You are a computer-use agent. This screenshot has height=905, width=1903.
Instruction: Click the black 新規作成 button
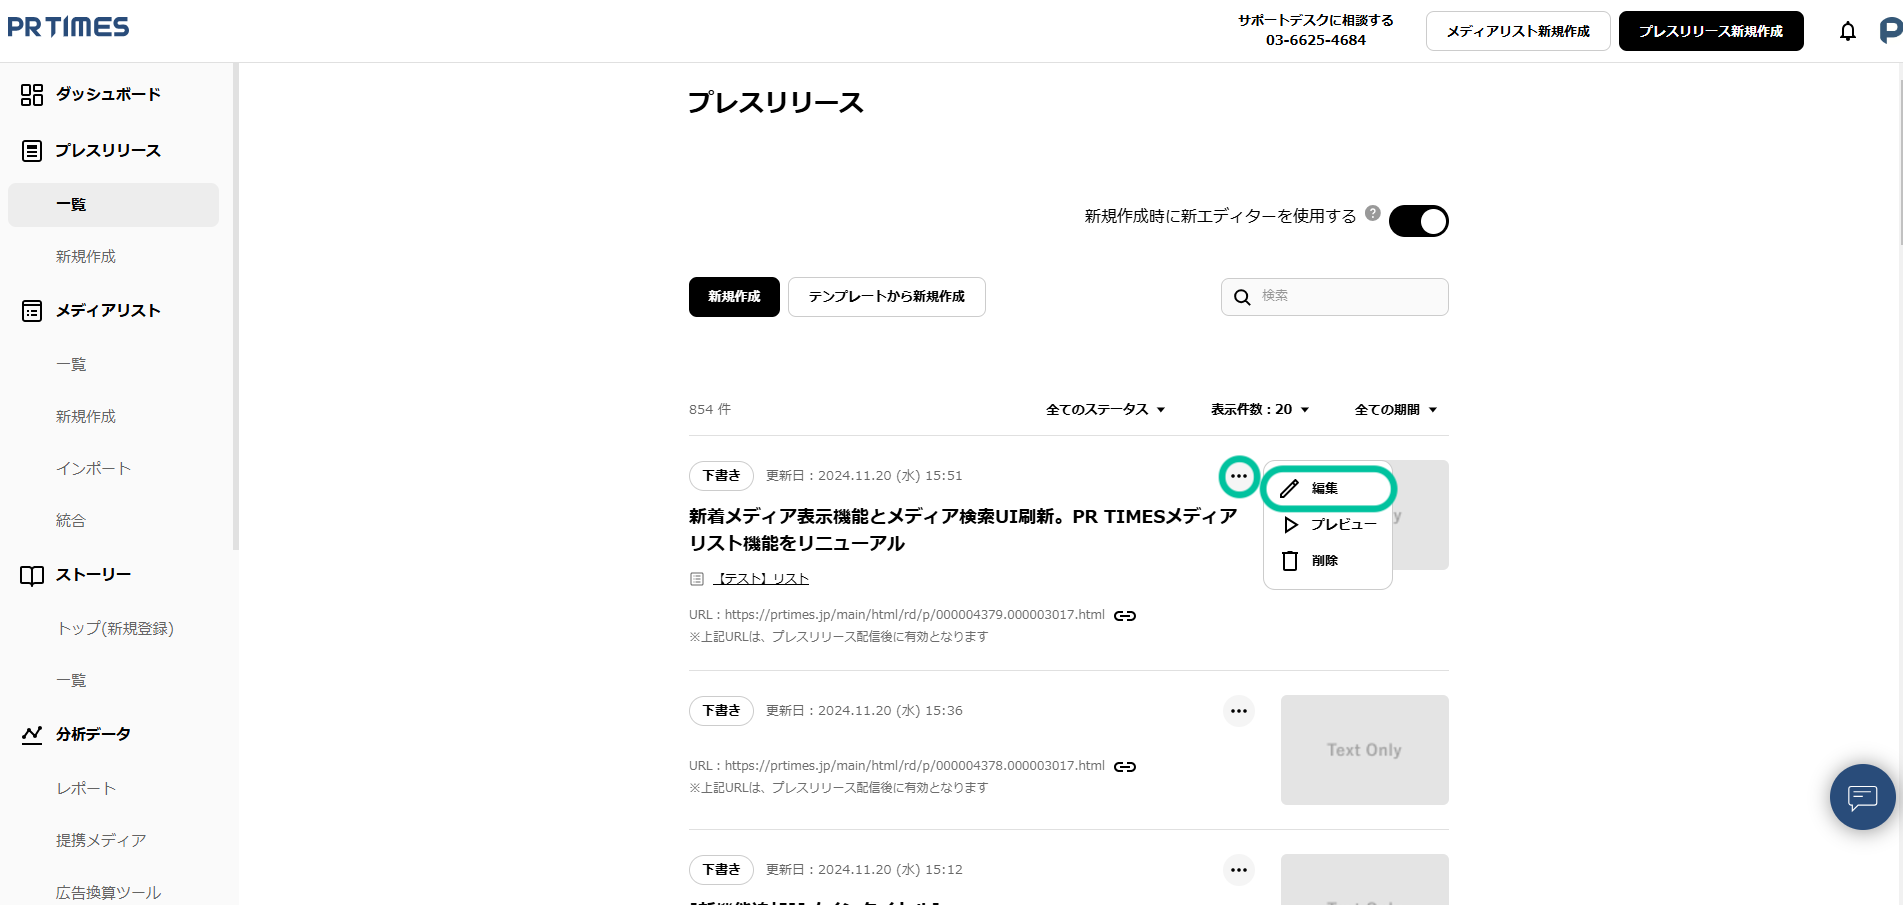734,297
